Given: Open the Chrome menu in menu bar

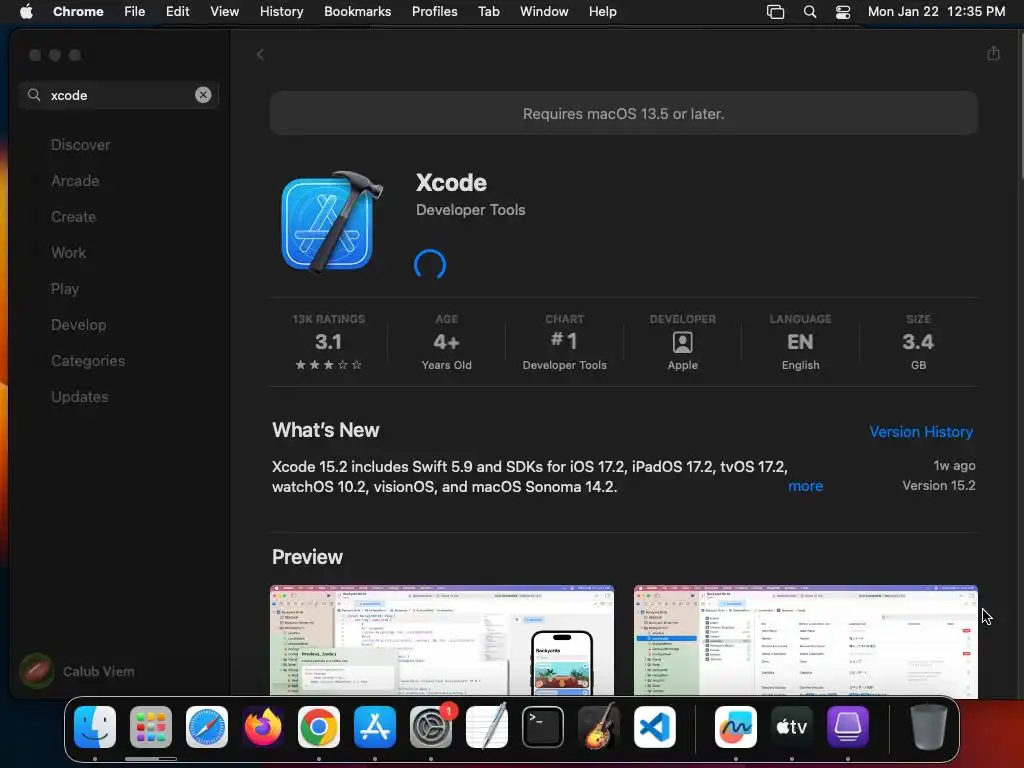Looking at the screenshot, I should (78, 12).
